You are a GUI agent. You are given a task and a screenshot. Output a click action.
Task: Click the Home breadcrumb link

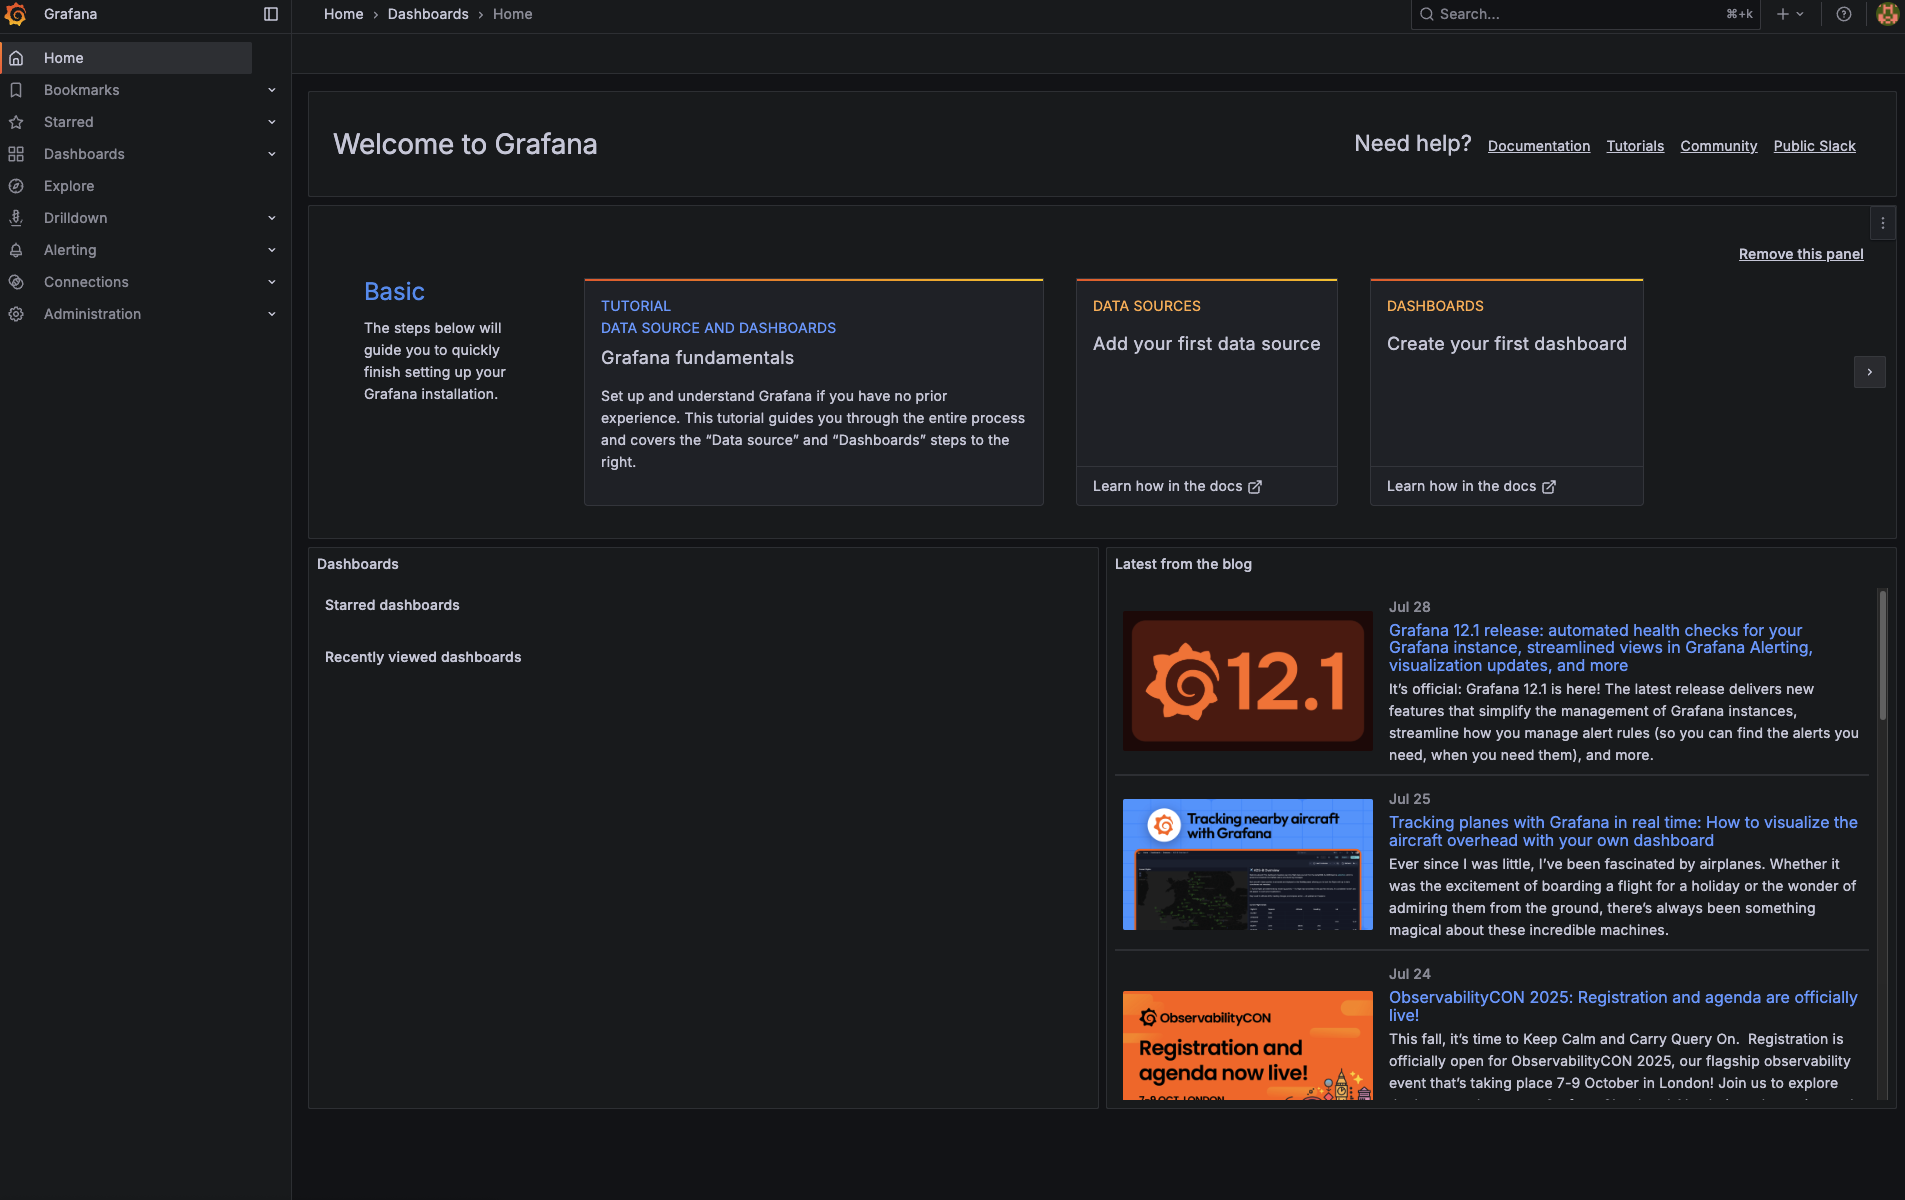point(343,14)
